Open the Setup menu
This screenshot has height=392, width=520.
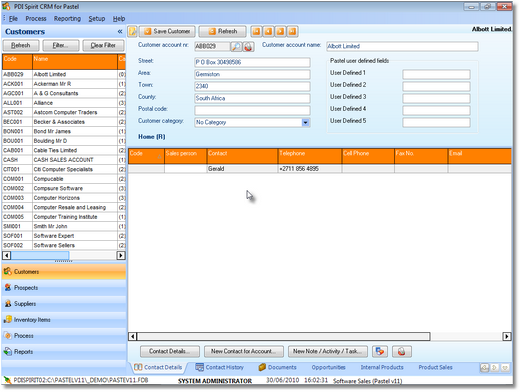click(x=97, y=19)
